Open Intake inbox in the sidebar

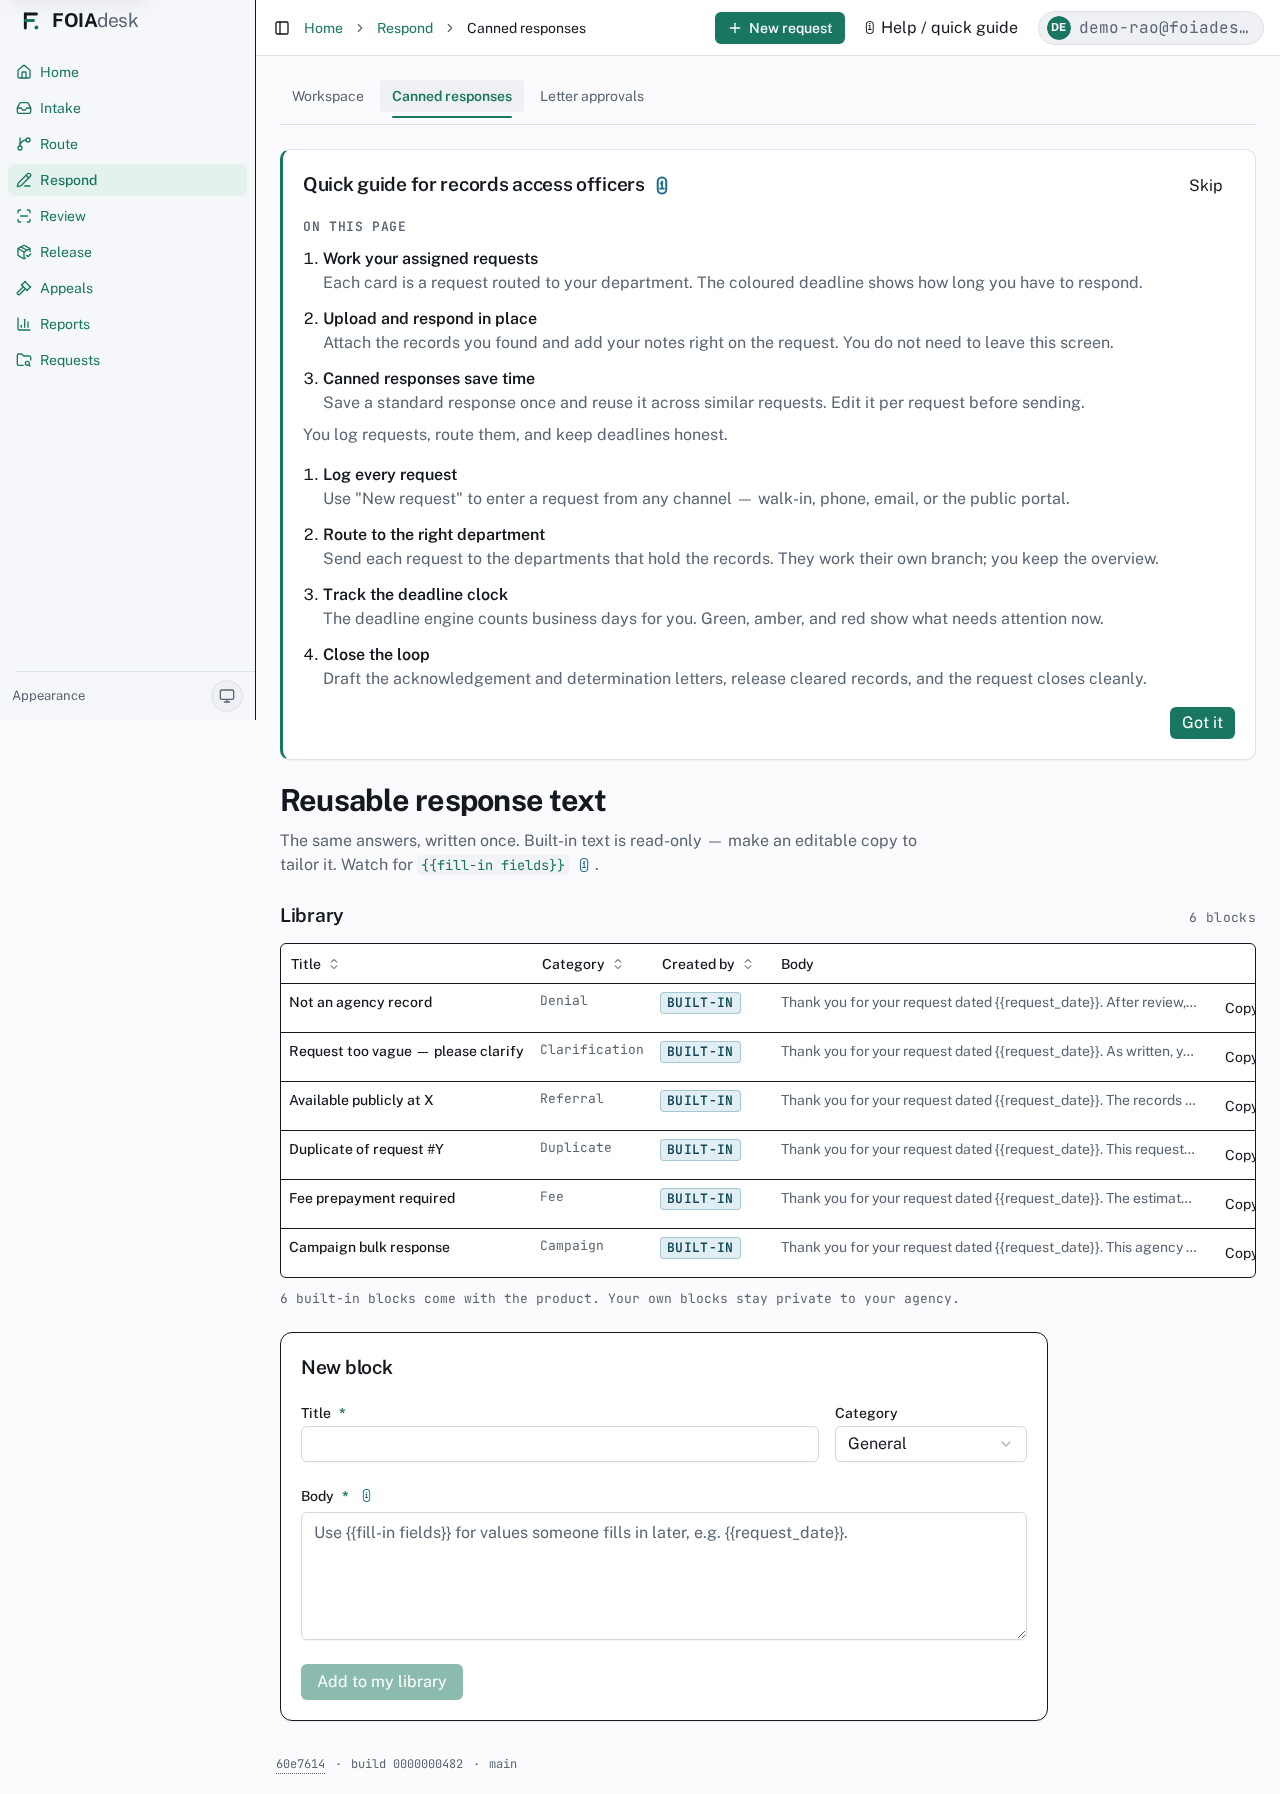127,108
